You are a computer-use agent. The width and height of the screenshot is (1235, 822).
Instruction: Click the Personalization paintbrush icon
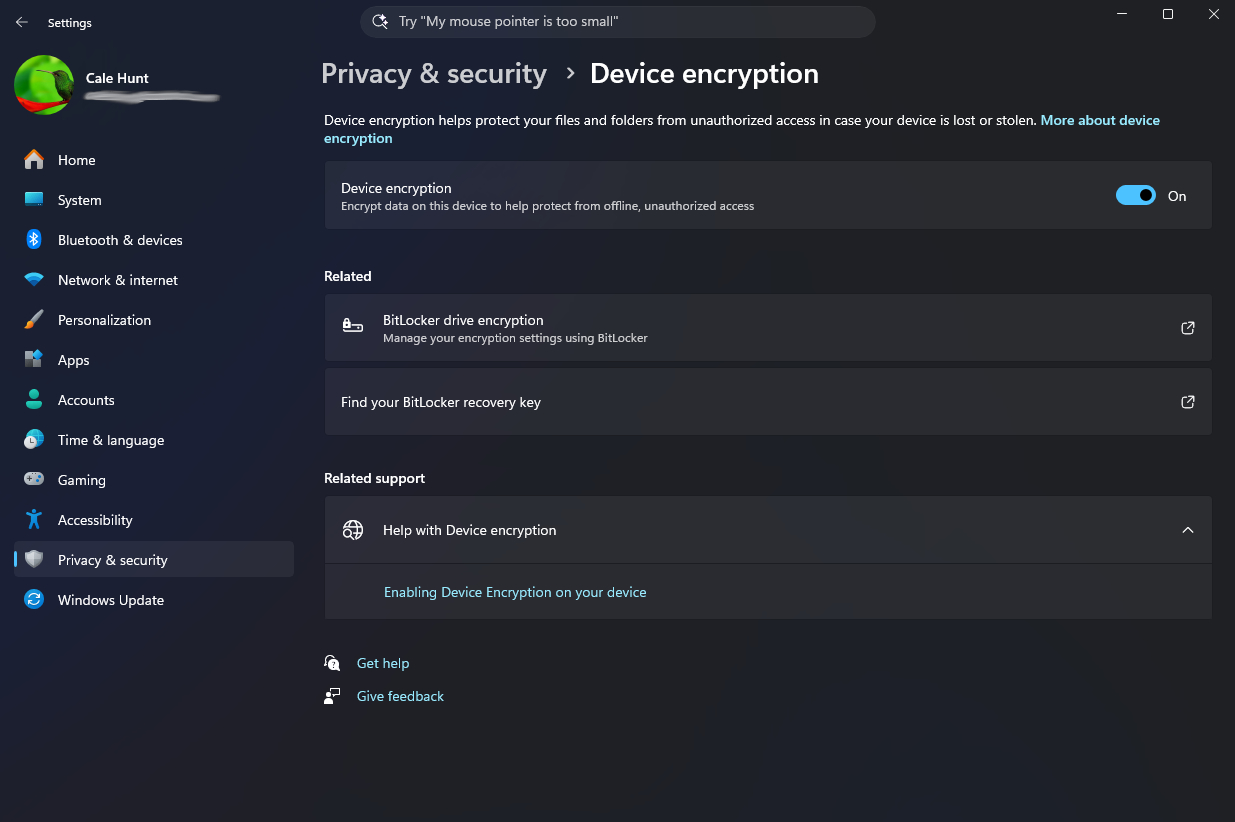34,320
